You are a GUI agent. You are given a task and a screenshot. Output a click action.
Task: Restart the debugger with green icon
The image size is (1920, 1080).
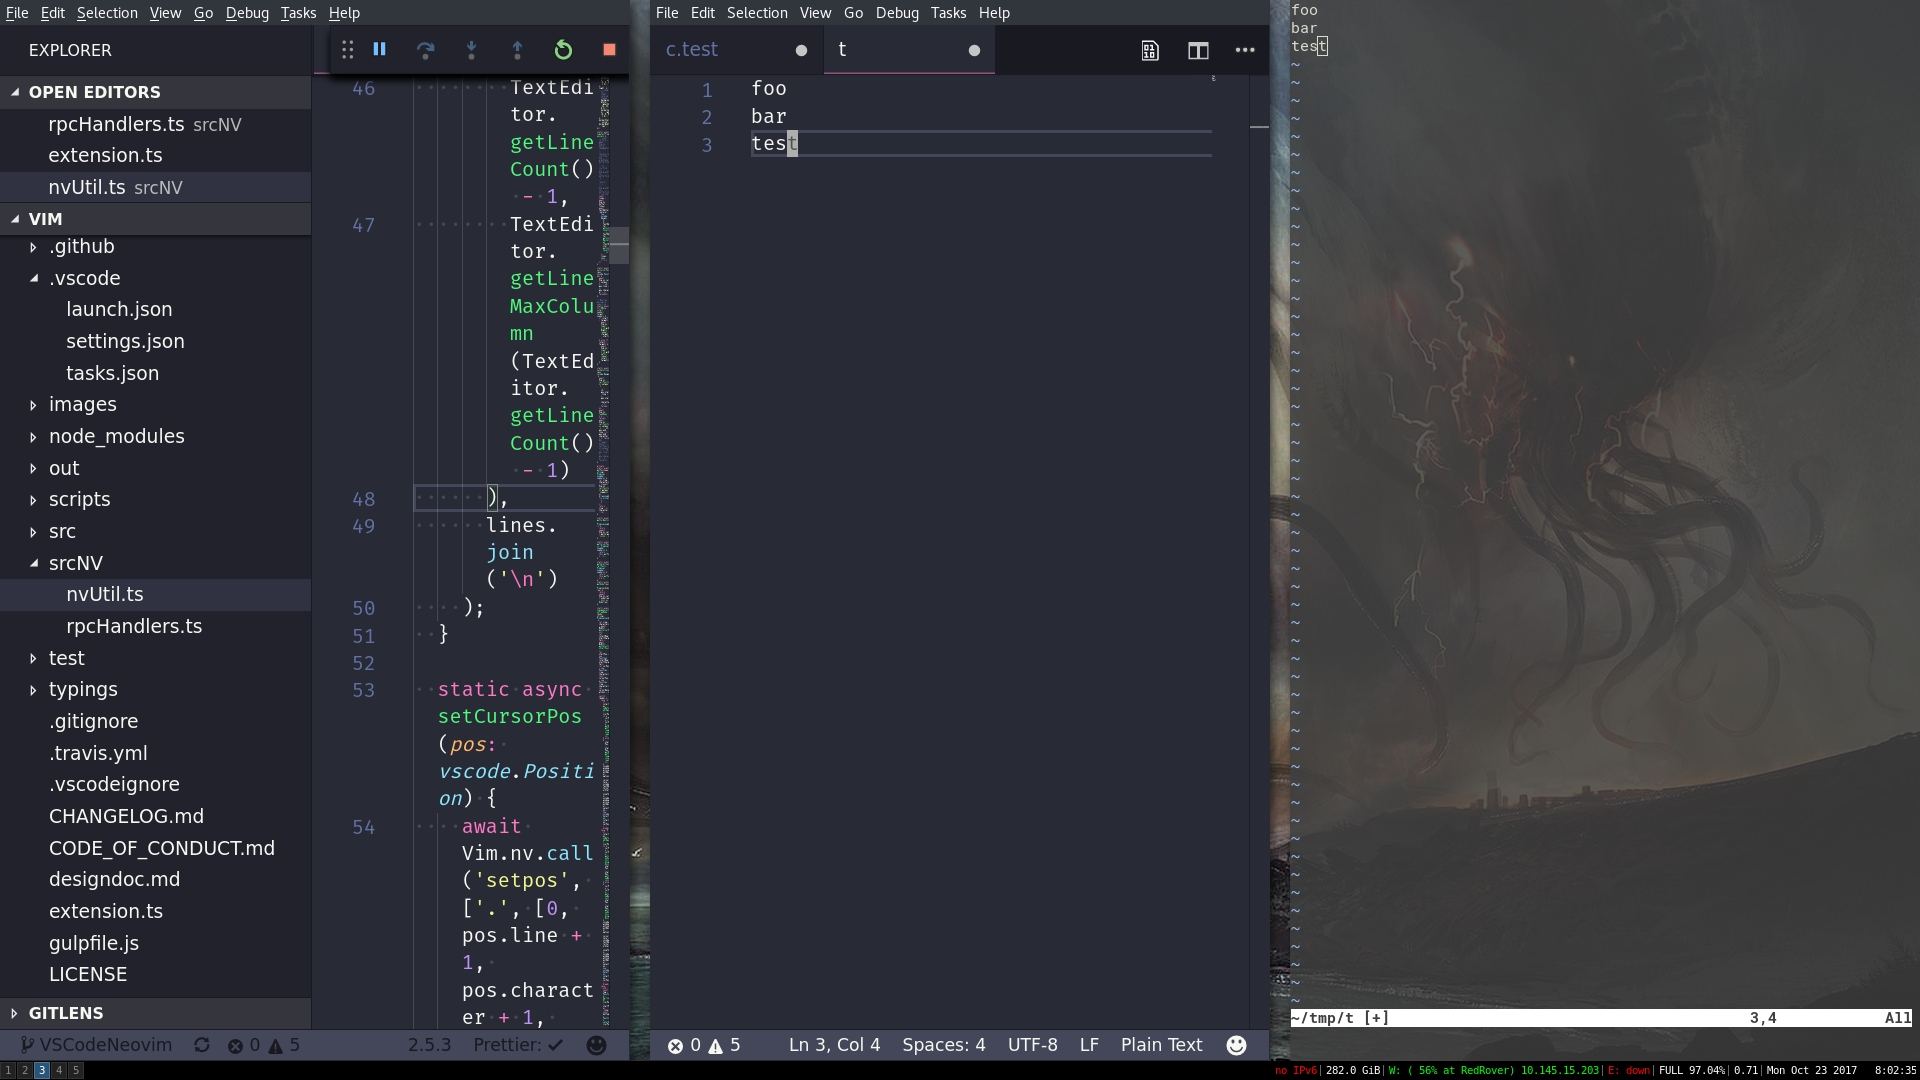point(563,50)
